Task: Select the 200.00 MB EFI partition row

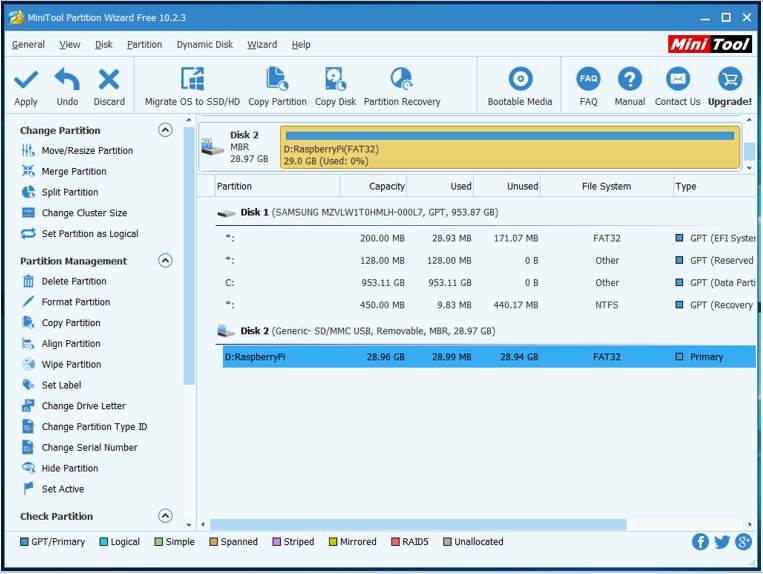Action: point(489,238)
